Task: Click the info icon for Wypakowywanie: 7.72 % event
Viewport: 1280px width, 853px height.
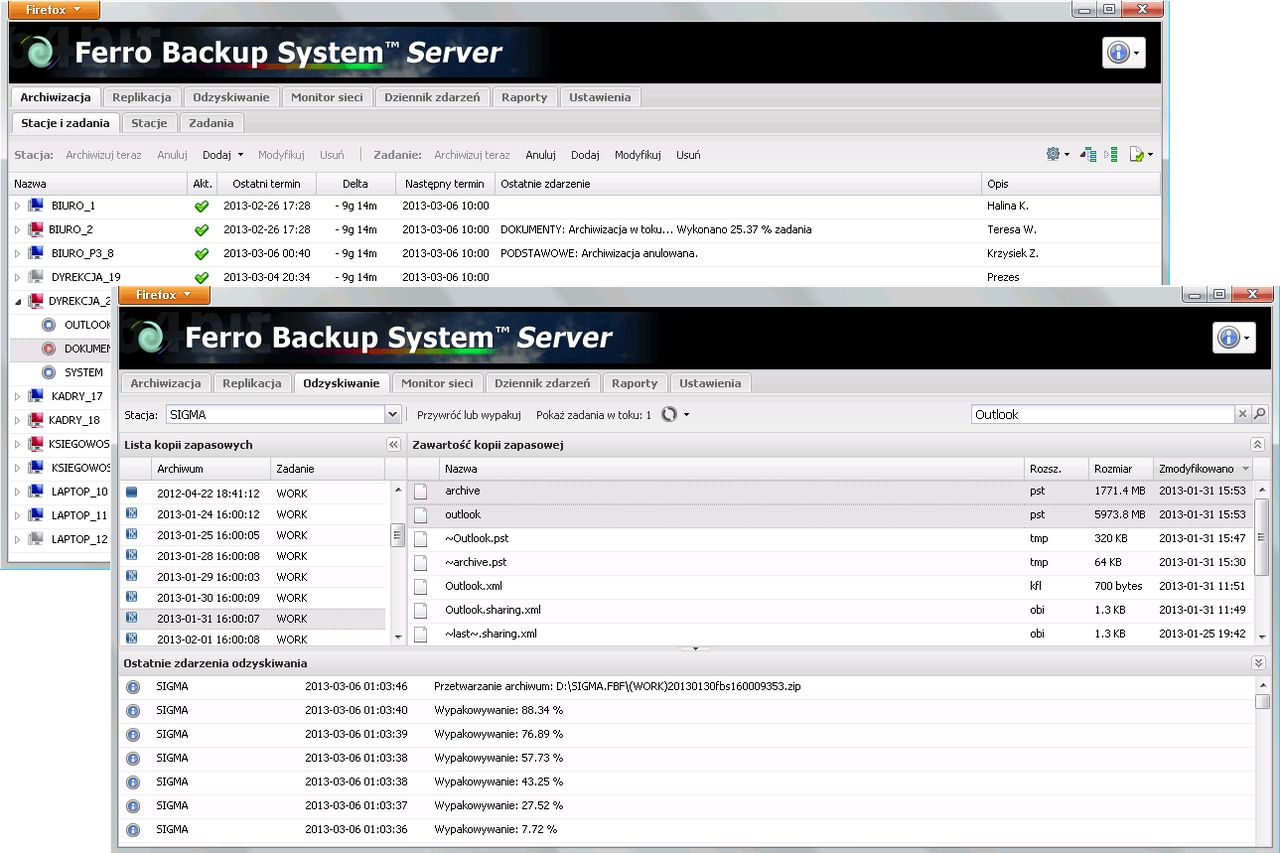Action: pyautogui.click(x=132, y=830)
